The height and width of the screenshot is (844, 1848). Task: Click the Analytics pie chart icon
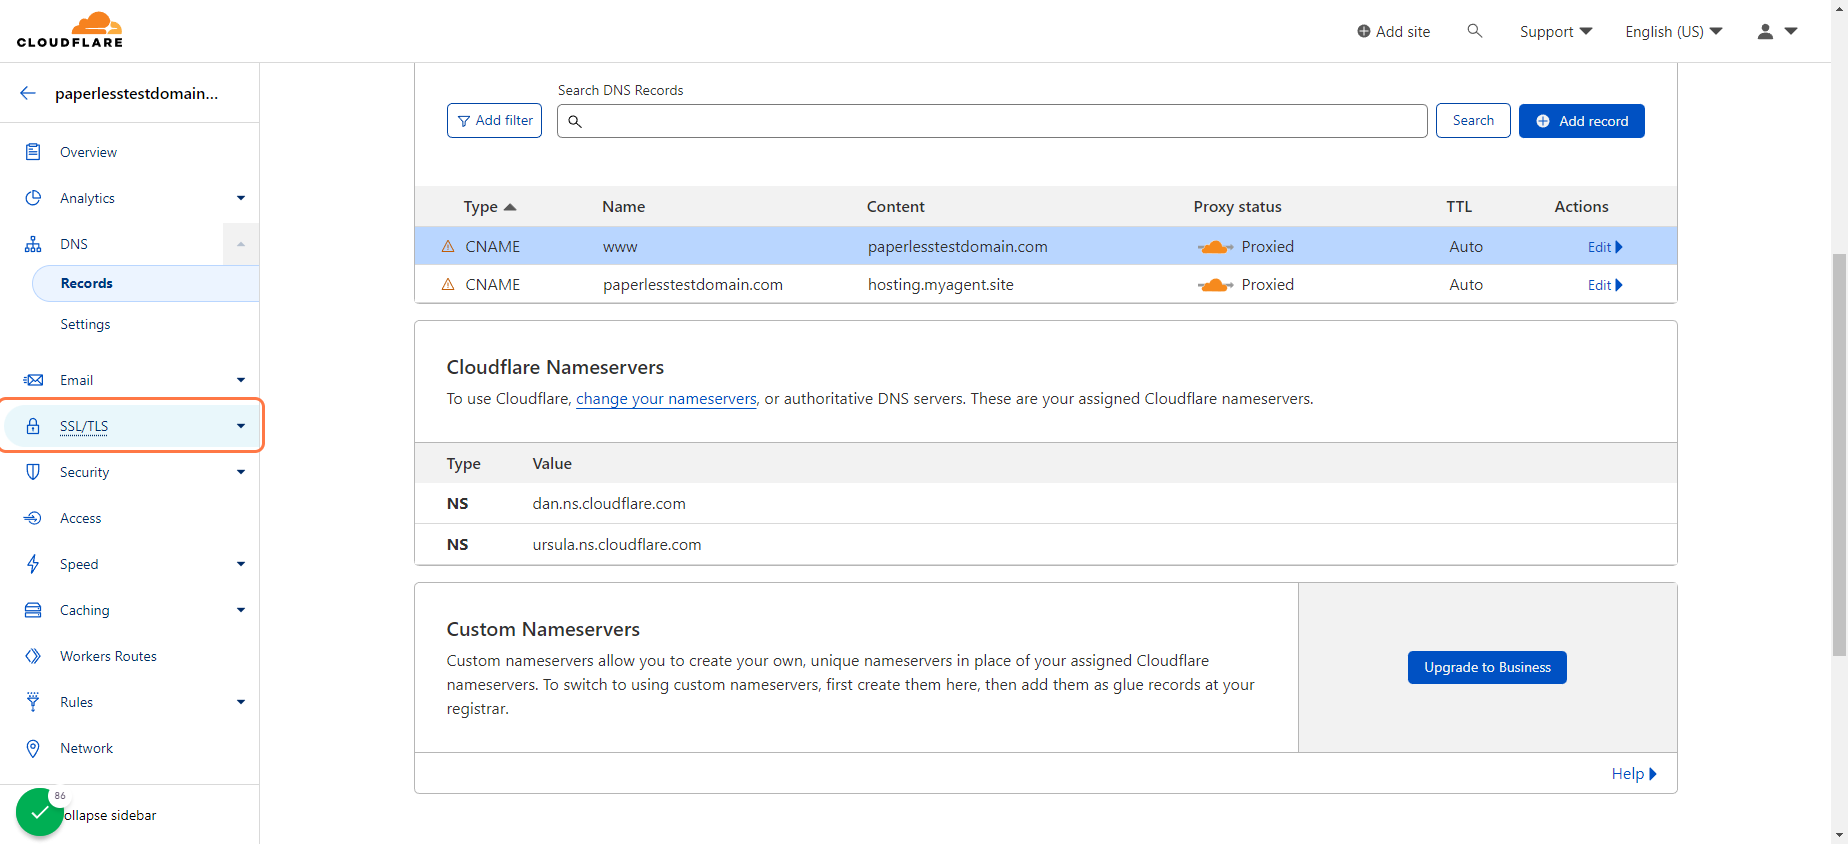[x=33, y=198]
